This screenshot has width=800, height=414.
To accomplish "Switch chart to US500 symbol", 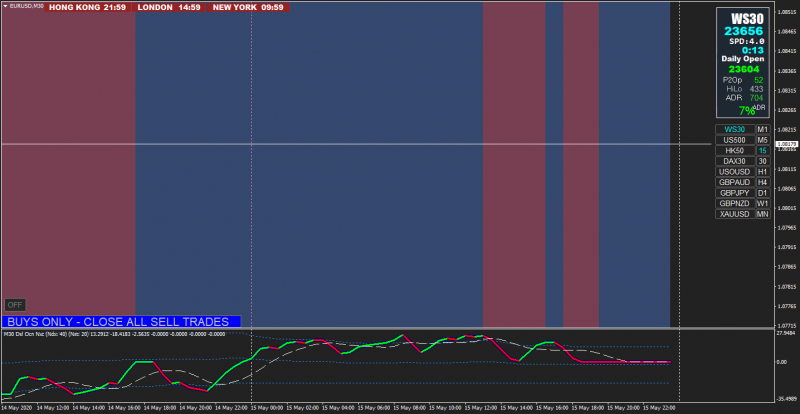I will click(735, 140).
